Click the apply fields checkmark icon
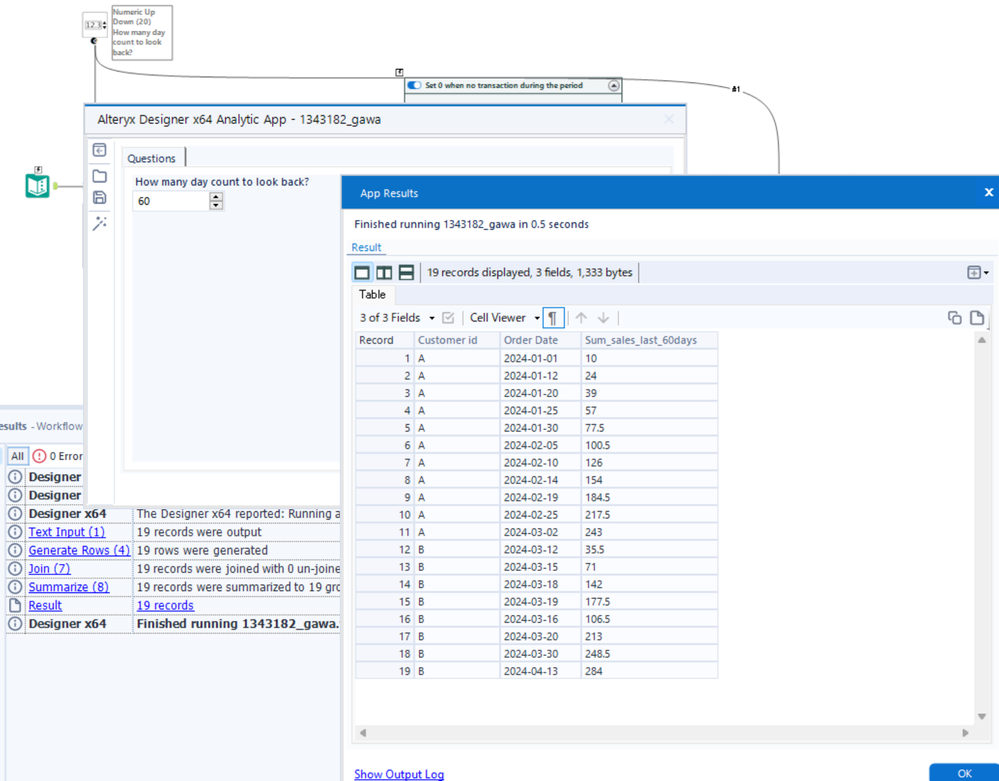The height and width of the screenshot is (781, 999). click(448, 317)
